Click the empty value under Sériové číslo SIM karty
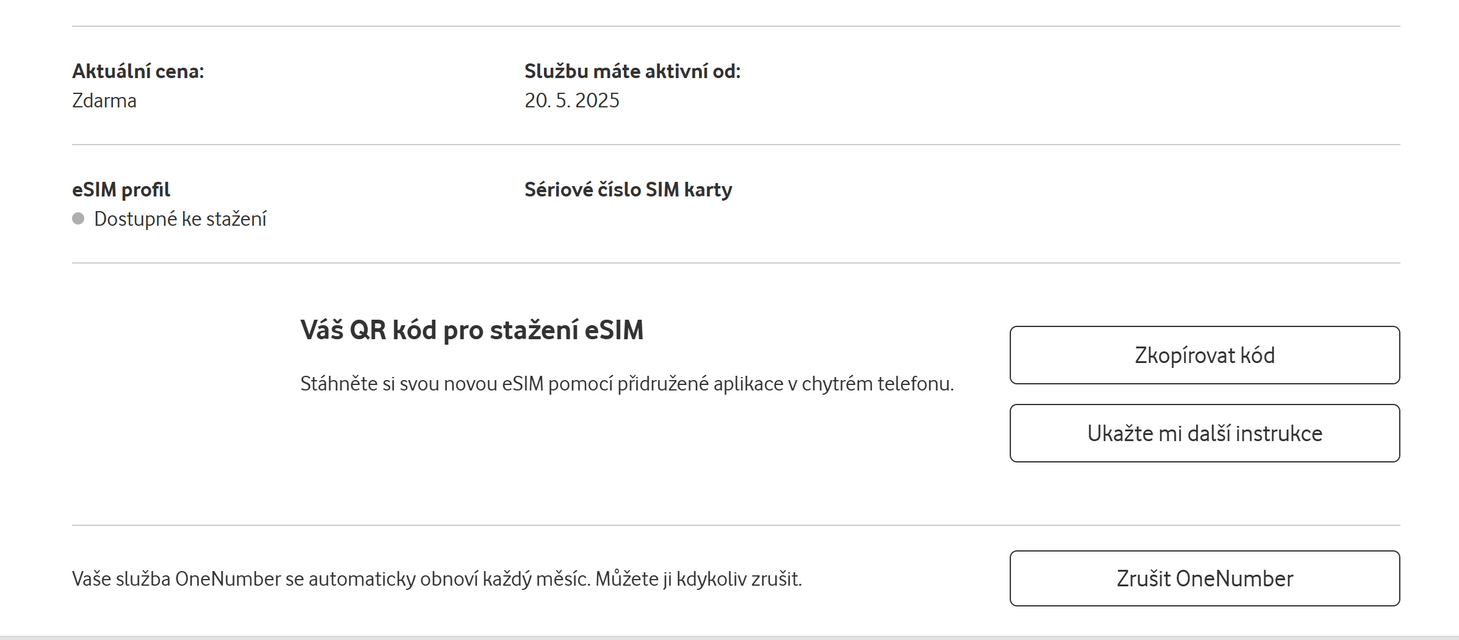This screenshot has width=1459, height=640. 628,219
